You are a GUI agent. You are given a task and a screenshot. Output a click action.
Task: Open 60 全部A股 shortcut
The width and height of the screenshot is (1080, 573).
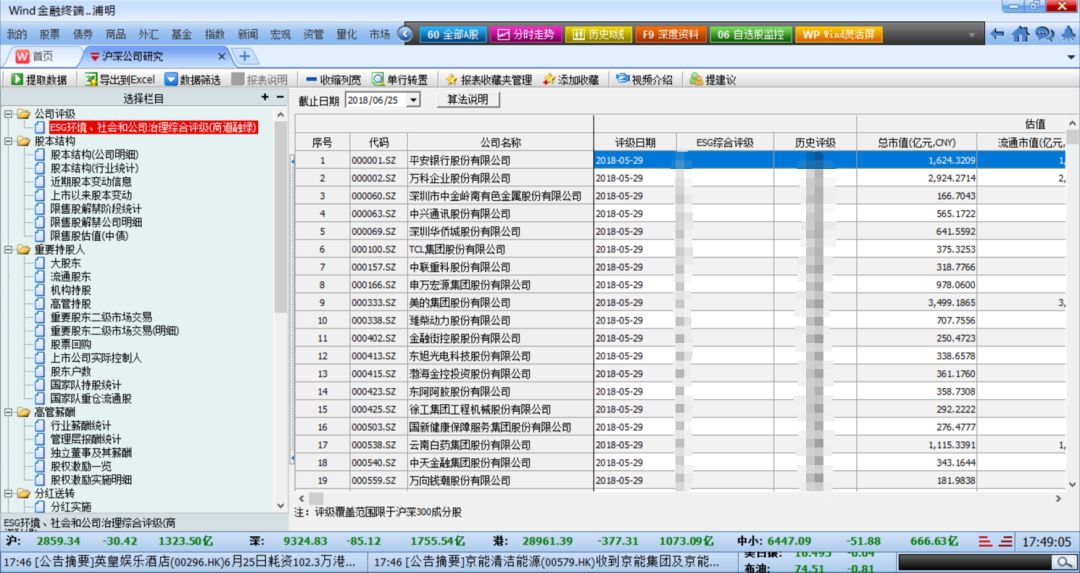tap(453, 34)
